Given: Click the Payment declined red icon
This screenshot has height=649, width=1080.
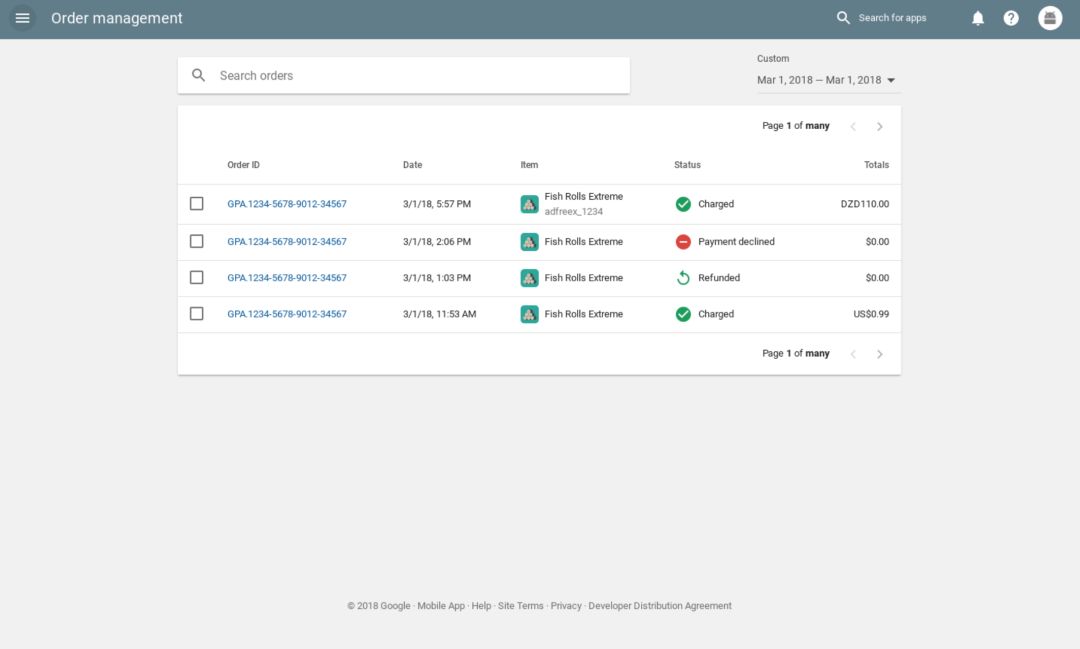Looking at the screenshot, I should pyautogui.click(x=683, y=242).
